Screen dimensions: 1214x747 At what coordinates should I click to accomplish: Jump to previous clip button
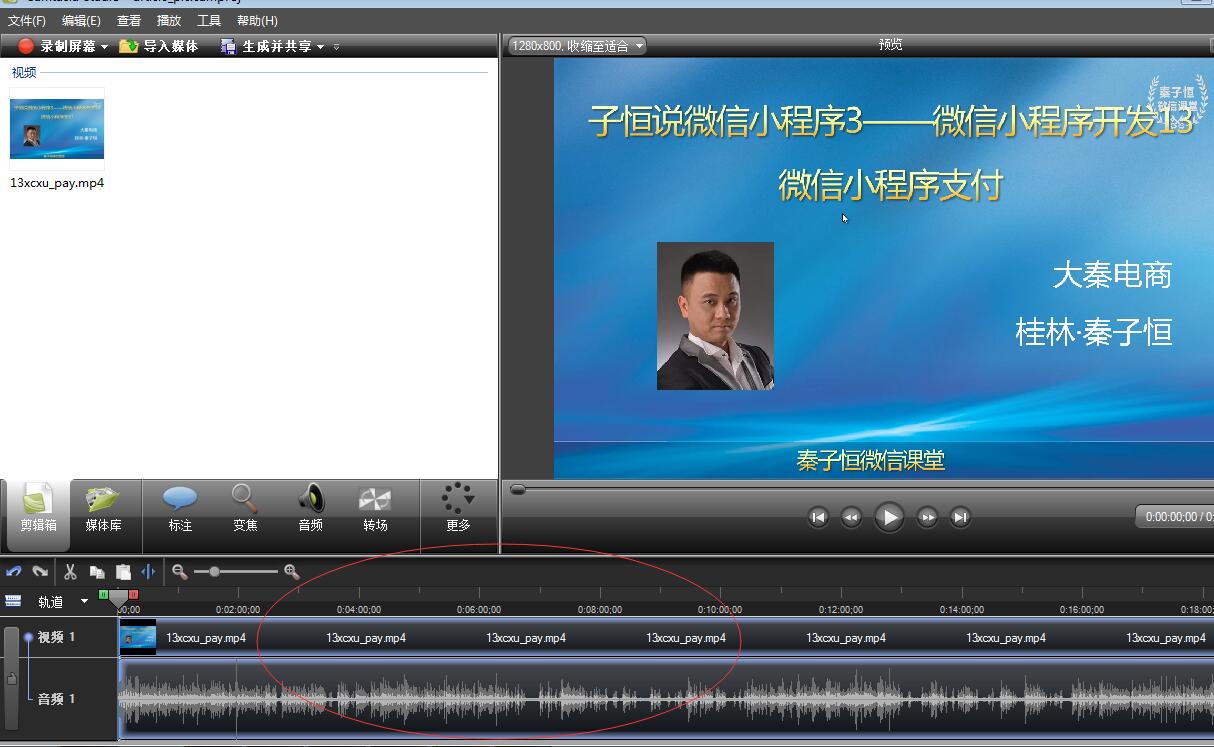tap(818, 517)
